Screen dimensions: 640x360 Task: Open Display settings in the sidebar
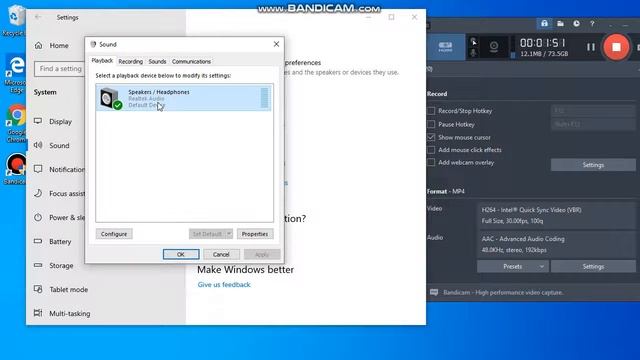[53, 121]
